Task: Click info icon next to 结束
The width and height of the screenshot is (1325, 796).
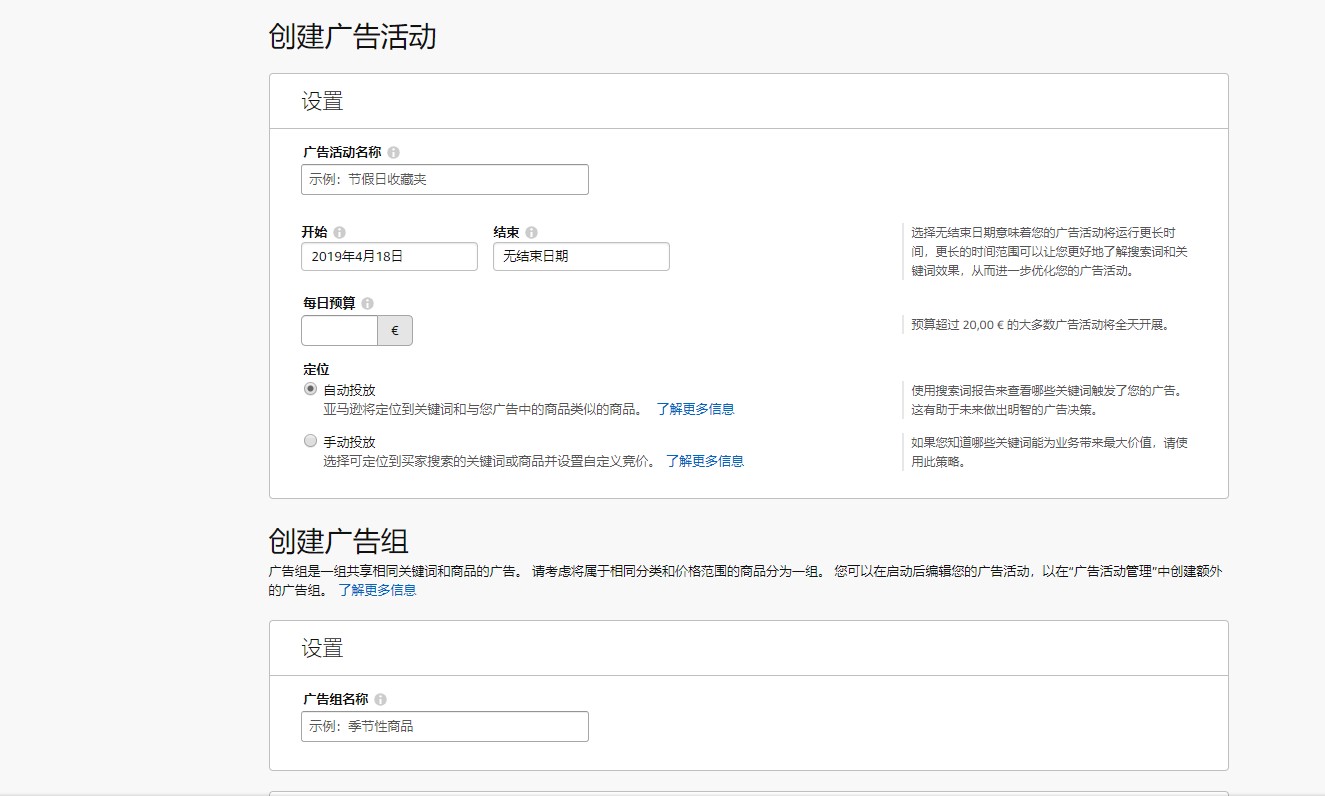Action: [531, 232]
